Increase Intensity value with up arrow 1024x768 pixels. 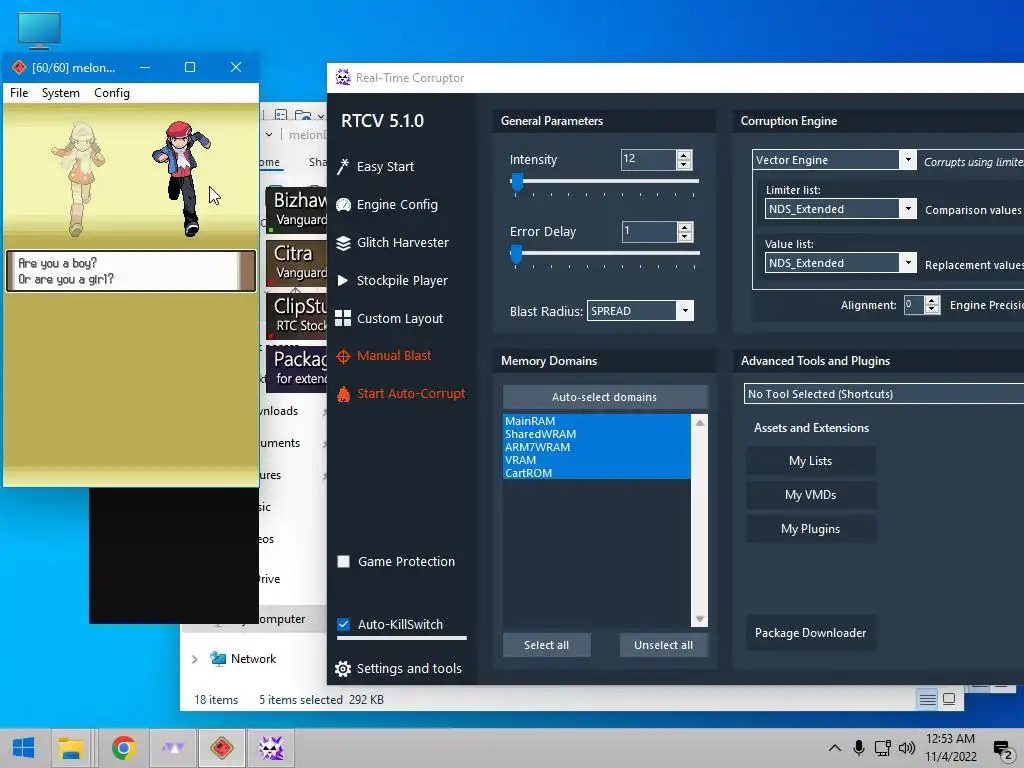pos(684,155)
